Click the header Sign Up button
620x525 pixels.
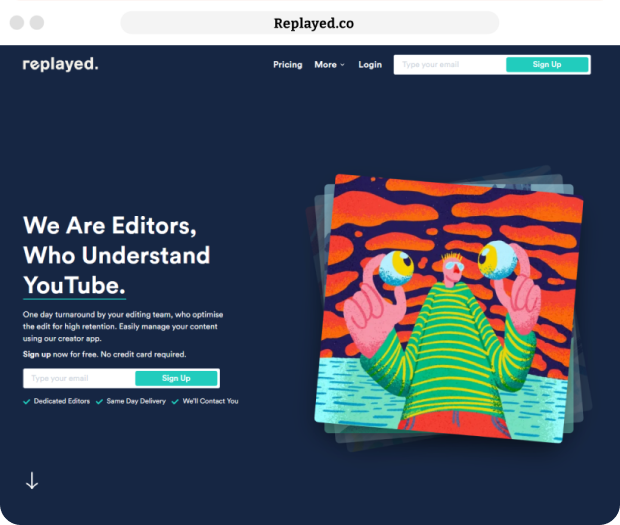tap(547, 64)
